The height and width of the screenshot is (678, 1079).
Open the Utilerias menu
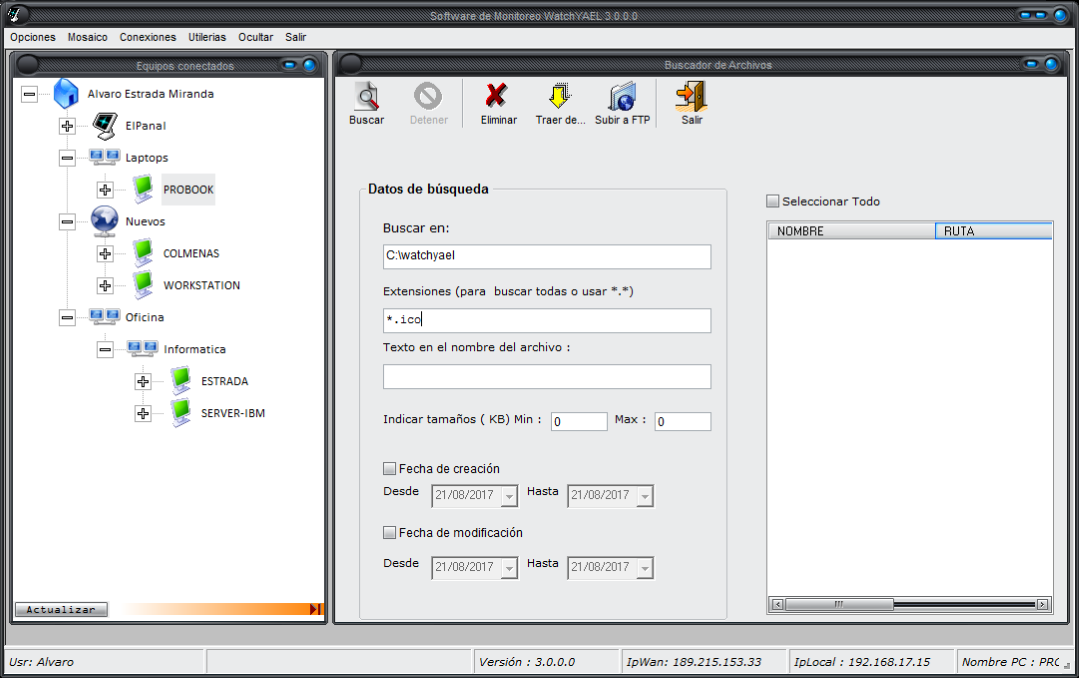[x=207, y=37]
